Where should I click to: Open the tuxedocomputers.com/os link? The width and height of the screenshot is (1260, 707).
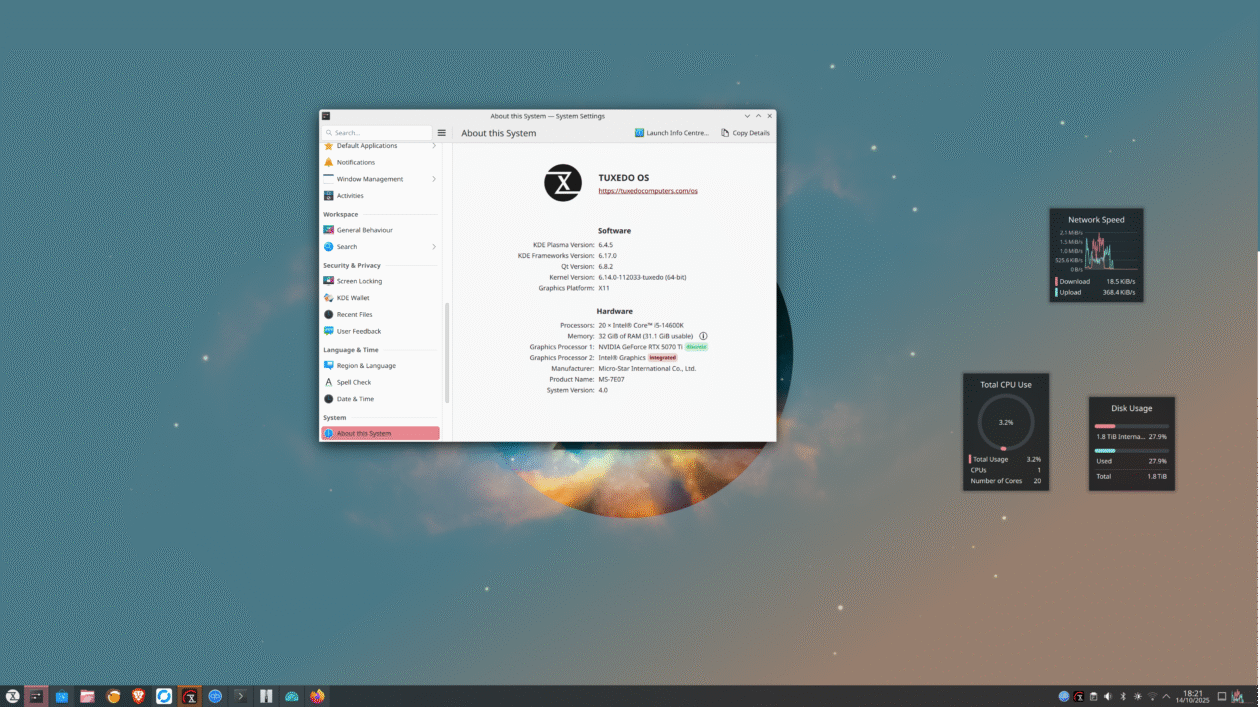648,190
